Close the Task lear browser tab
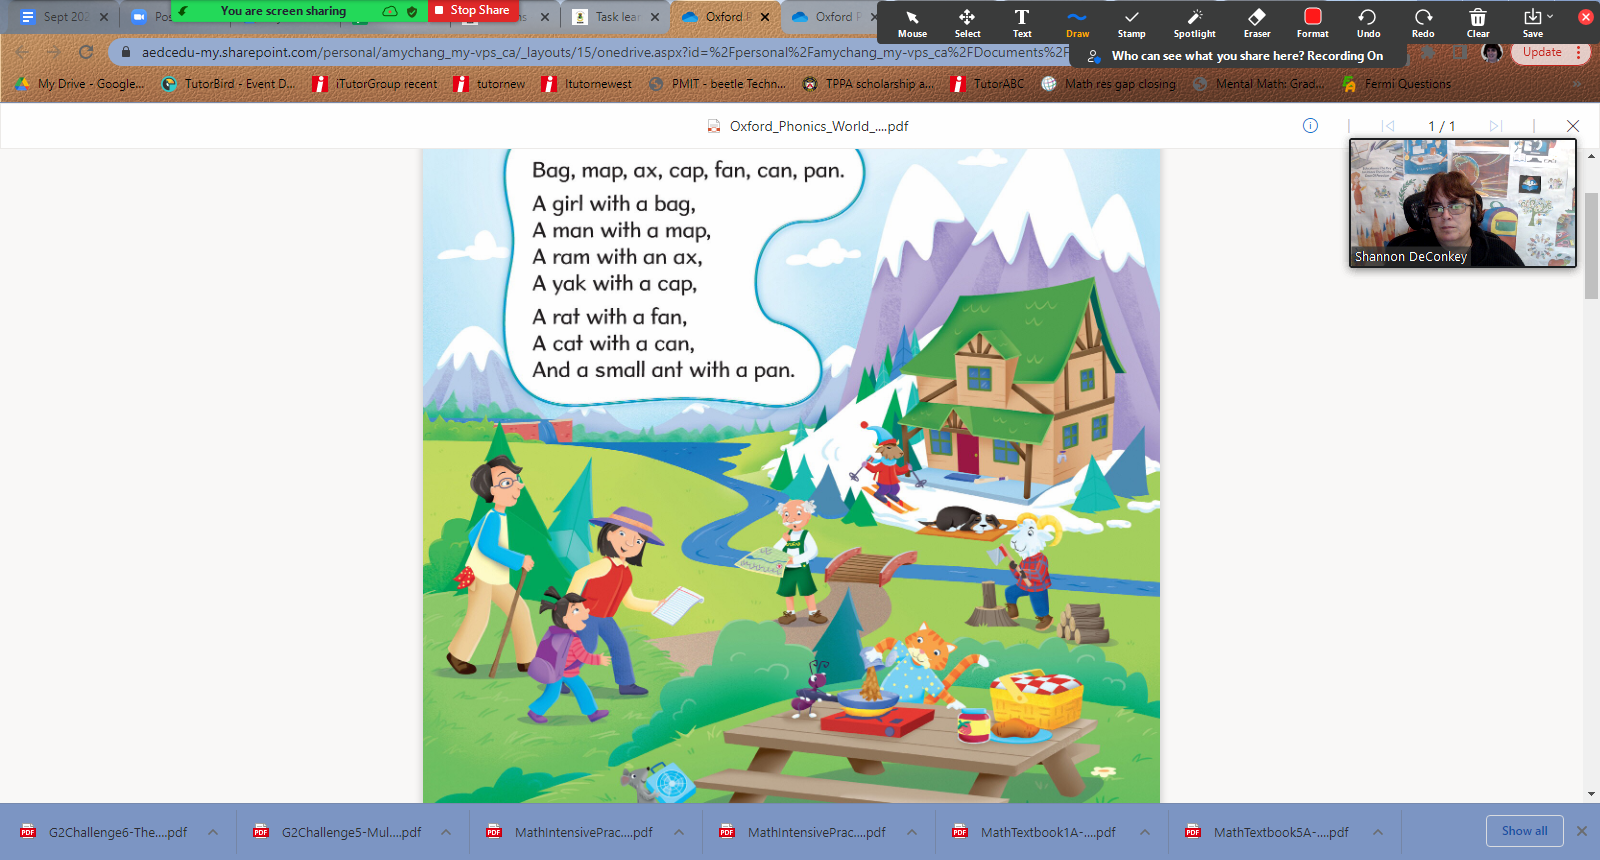This screenshot has height=860, width=1600. click(x=655, y=17)
